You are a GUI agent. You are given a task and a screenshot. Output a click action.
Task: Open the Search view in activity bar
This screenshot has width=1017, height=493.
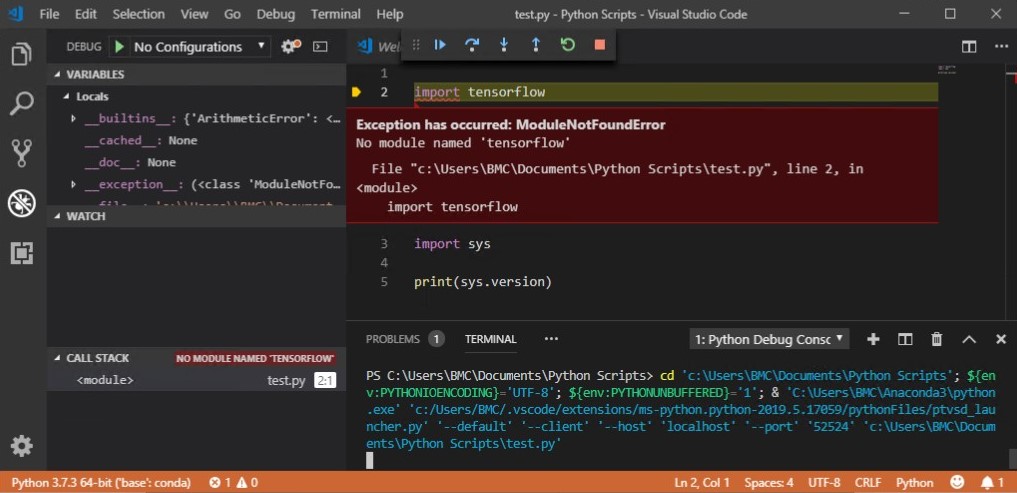click(22, 104)
